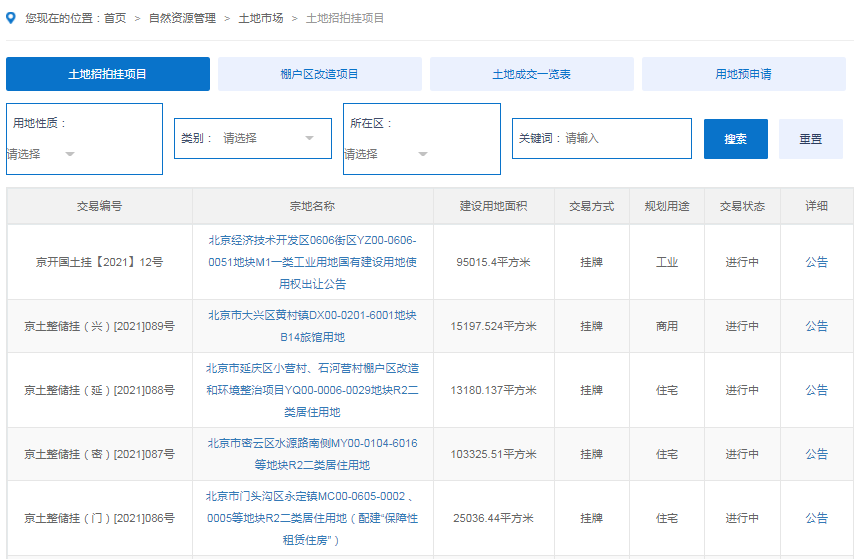Viewport: 856px width, 559px height.
Task: Open 土地市场 breadcrumb link
Action: (x=260, y=18)
